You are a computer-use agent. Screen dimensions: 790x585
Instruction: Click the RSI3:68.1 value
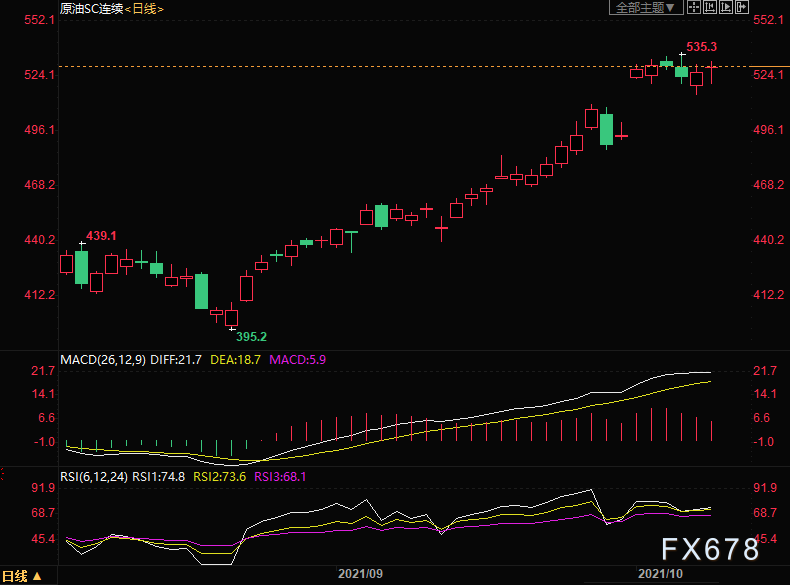(x=280, y=477)
